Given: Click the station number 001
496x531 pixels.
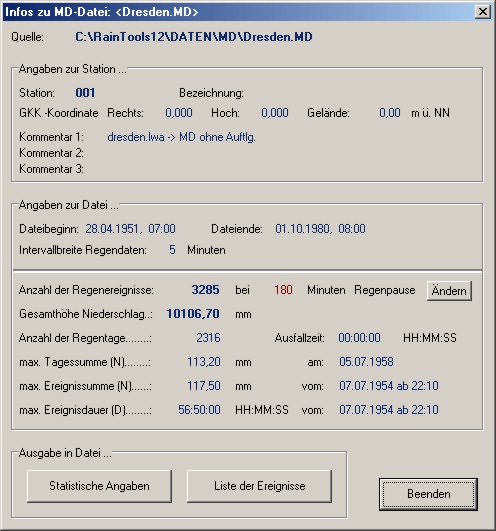Looking at the screenshot, I should coord(85,93).
